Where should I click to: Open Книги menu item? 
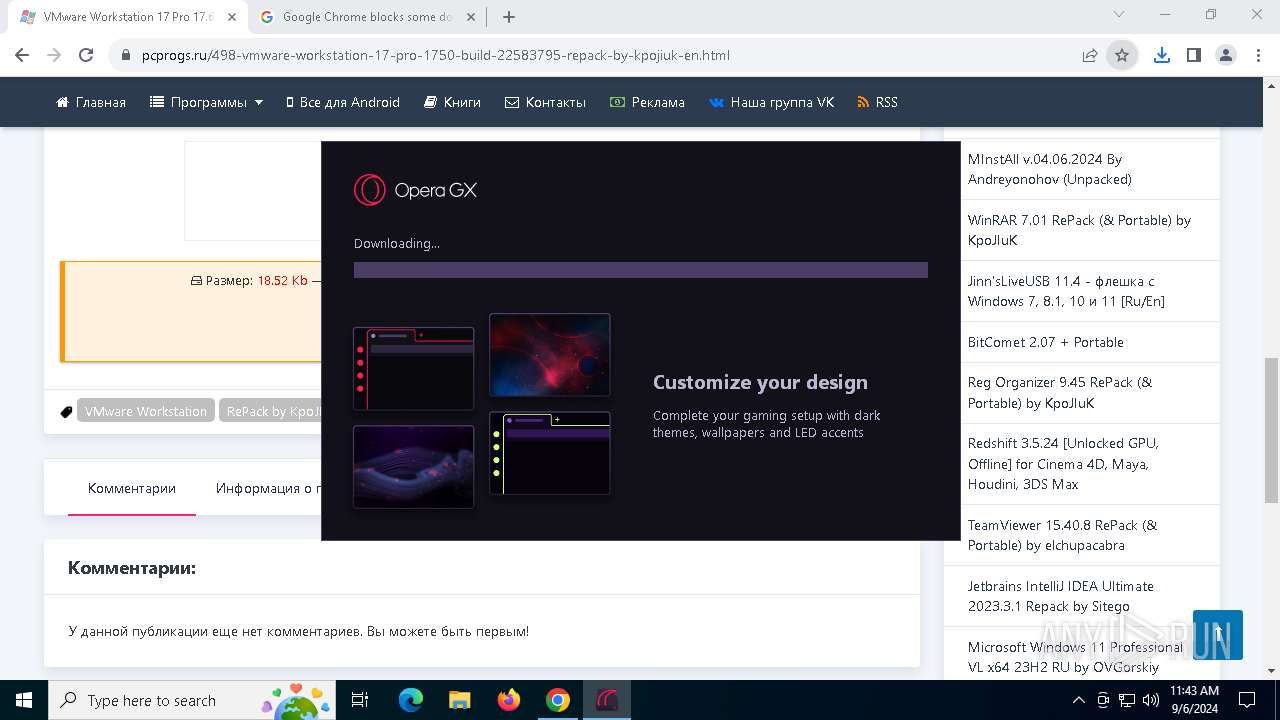pos(452,102)
